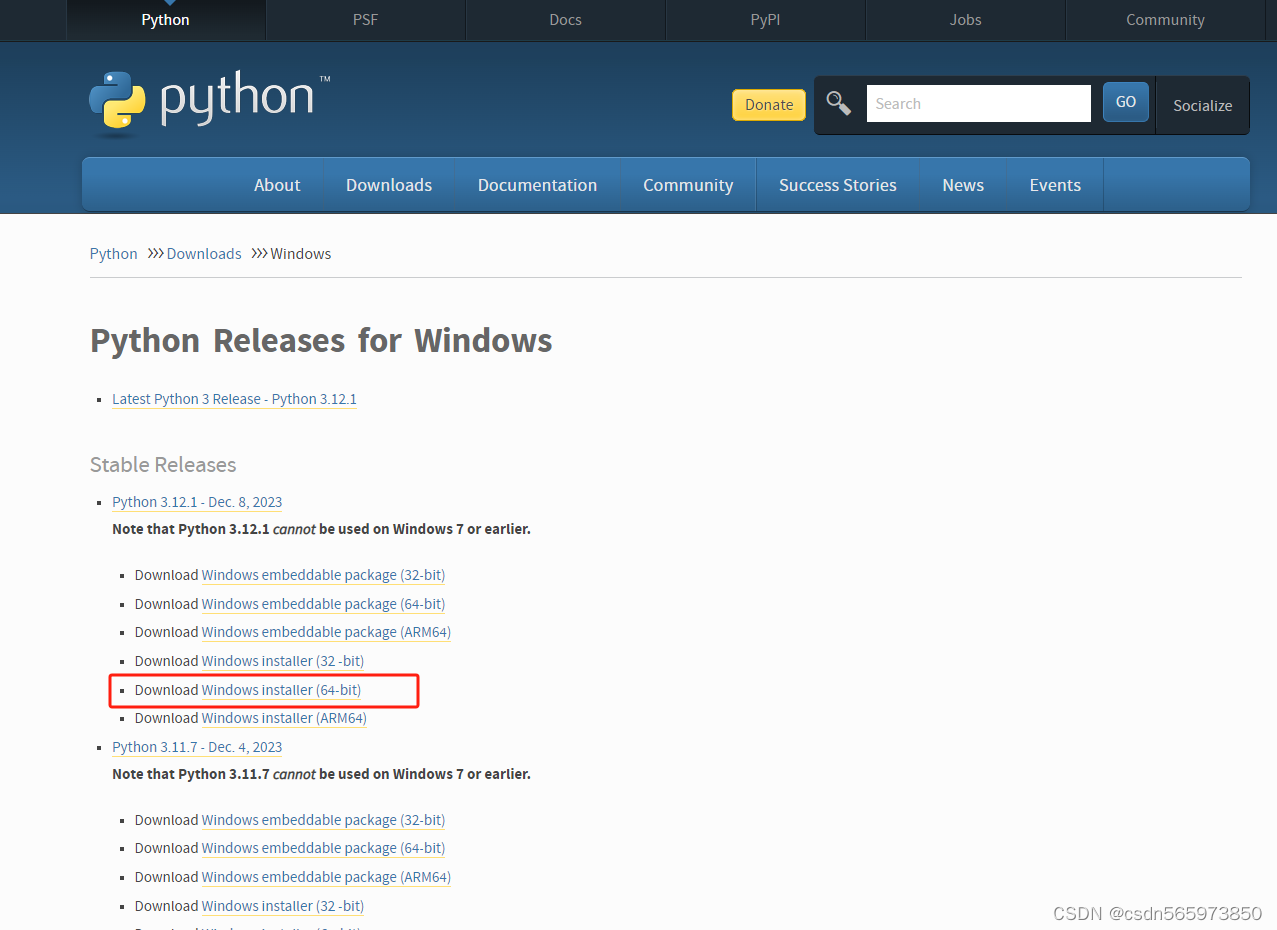Download 3.12.1 Windows installer (32 -bit)
Screen dimensions: 1277x930
point(283,661)
